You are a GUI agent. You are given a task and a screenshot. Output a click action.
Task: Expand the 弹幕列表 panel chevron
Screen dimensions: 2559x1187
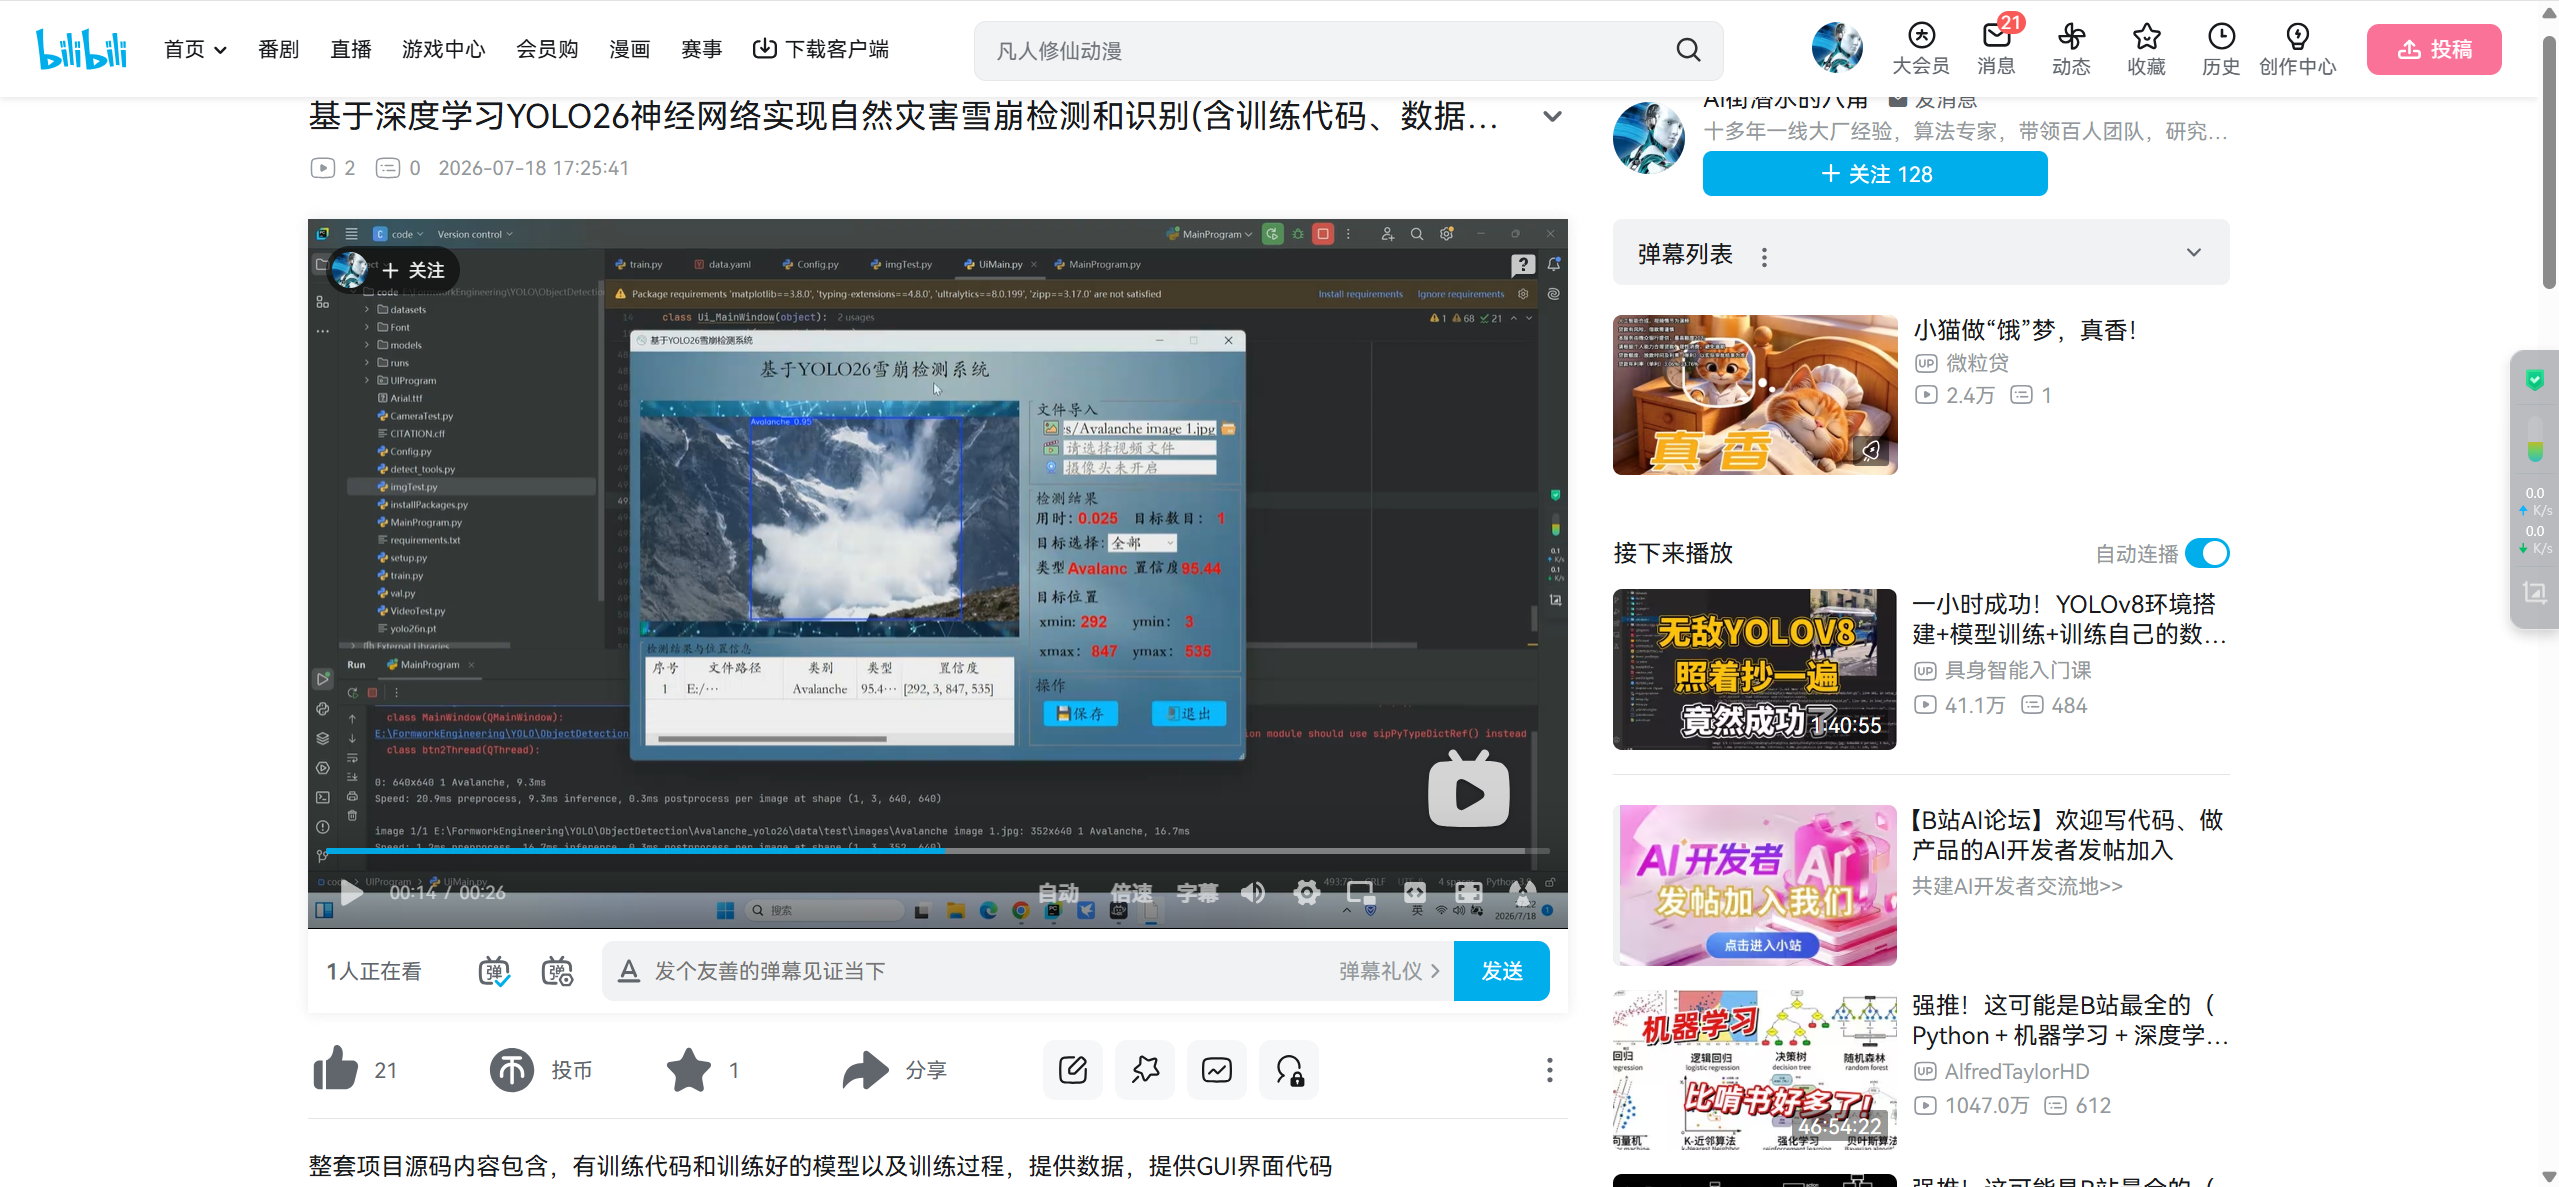coord(2194,252)
